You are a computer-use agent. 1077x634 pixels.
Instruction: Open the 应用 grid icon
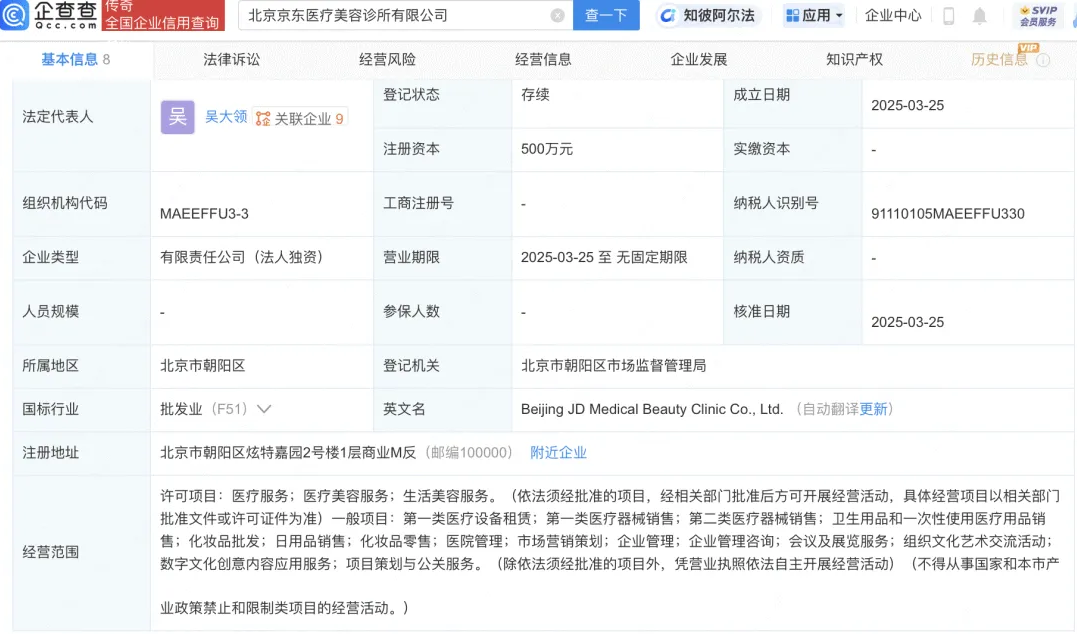[792, 15]
